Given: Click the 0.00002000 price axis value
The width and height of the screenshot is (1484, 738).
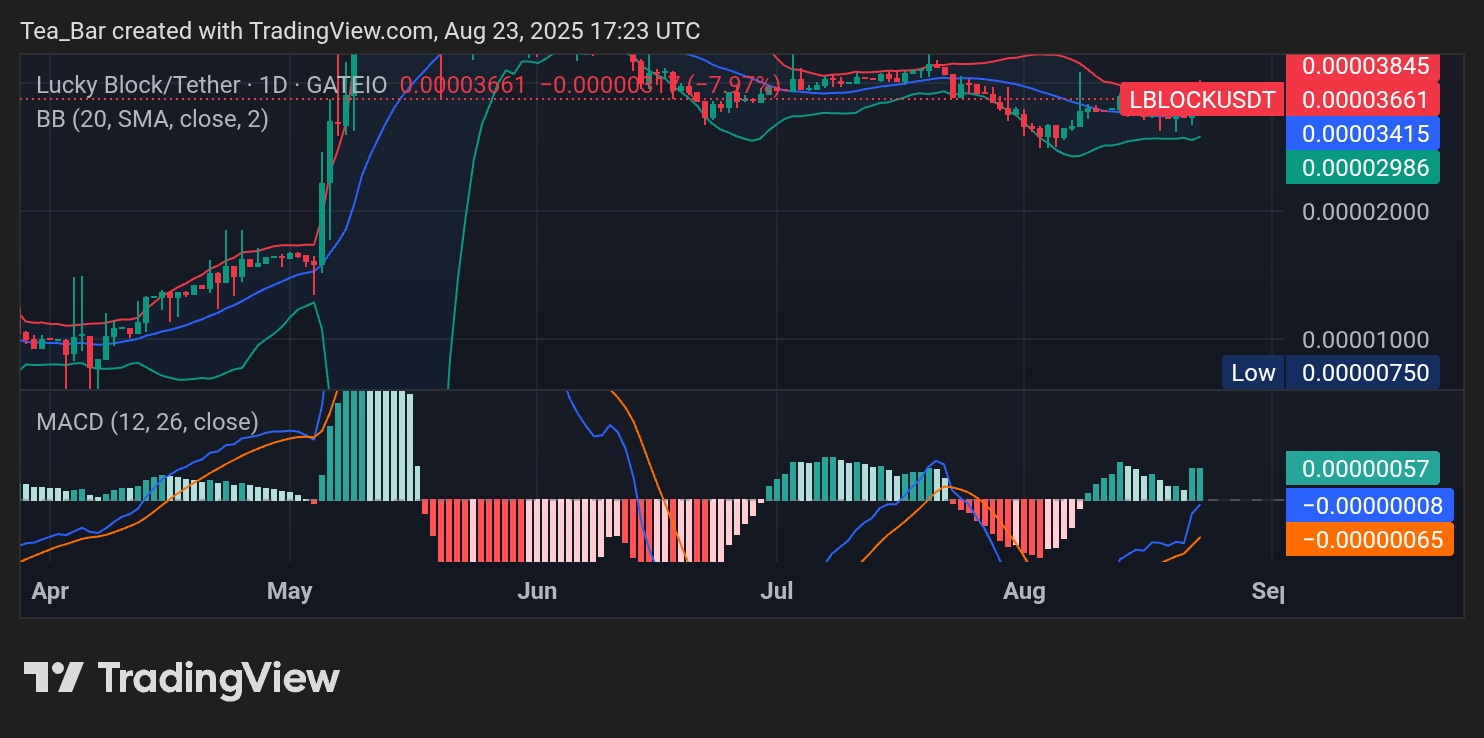Looking at the screenshot, I should pyautogui.click(x=1365, y=211).
